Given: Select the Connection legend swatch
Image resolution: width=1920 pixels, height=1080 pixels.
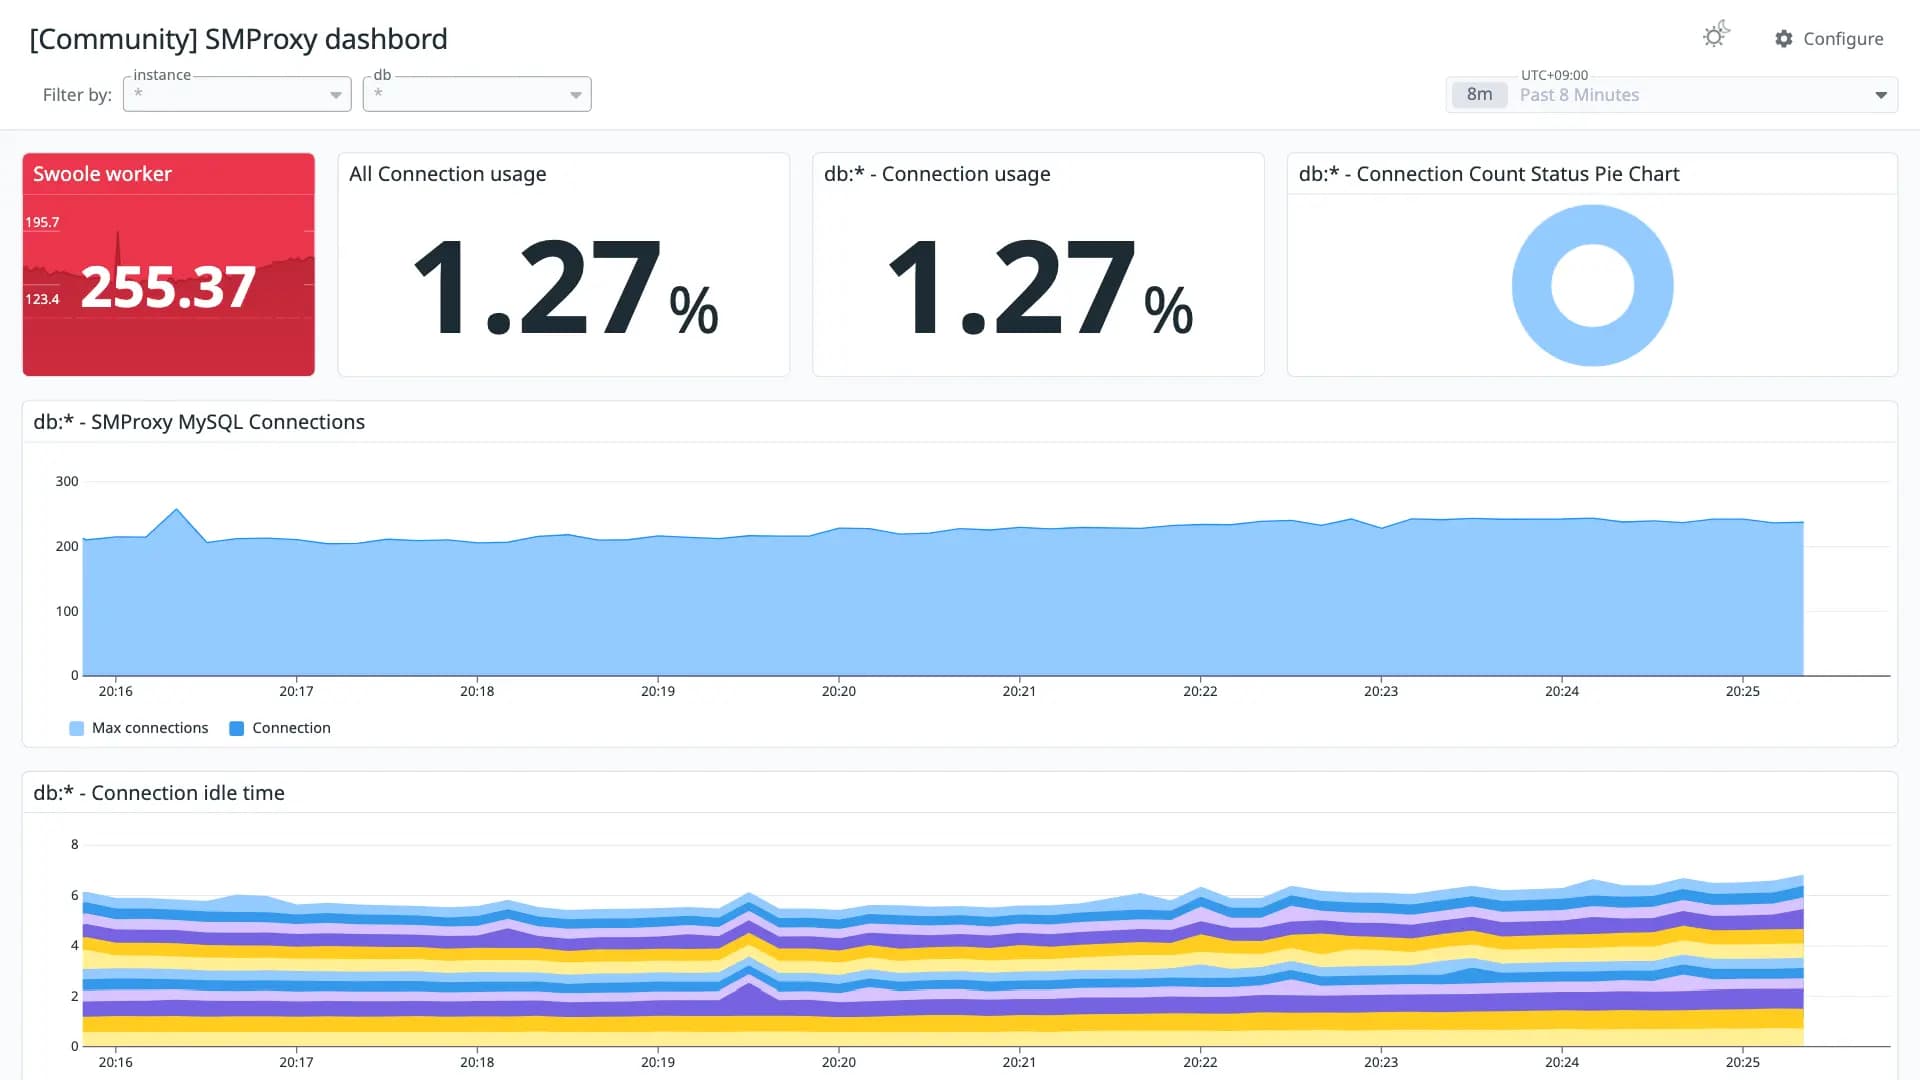Looking at the screenshot, I should [237, 728].
